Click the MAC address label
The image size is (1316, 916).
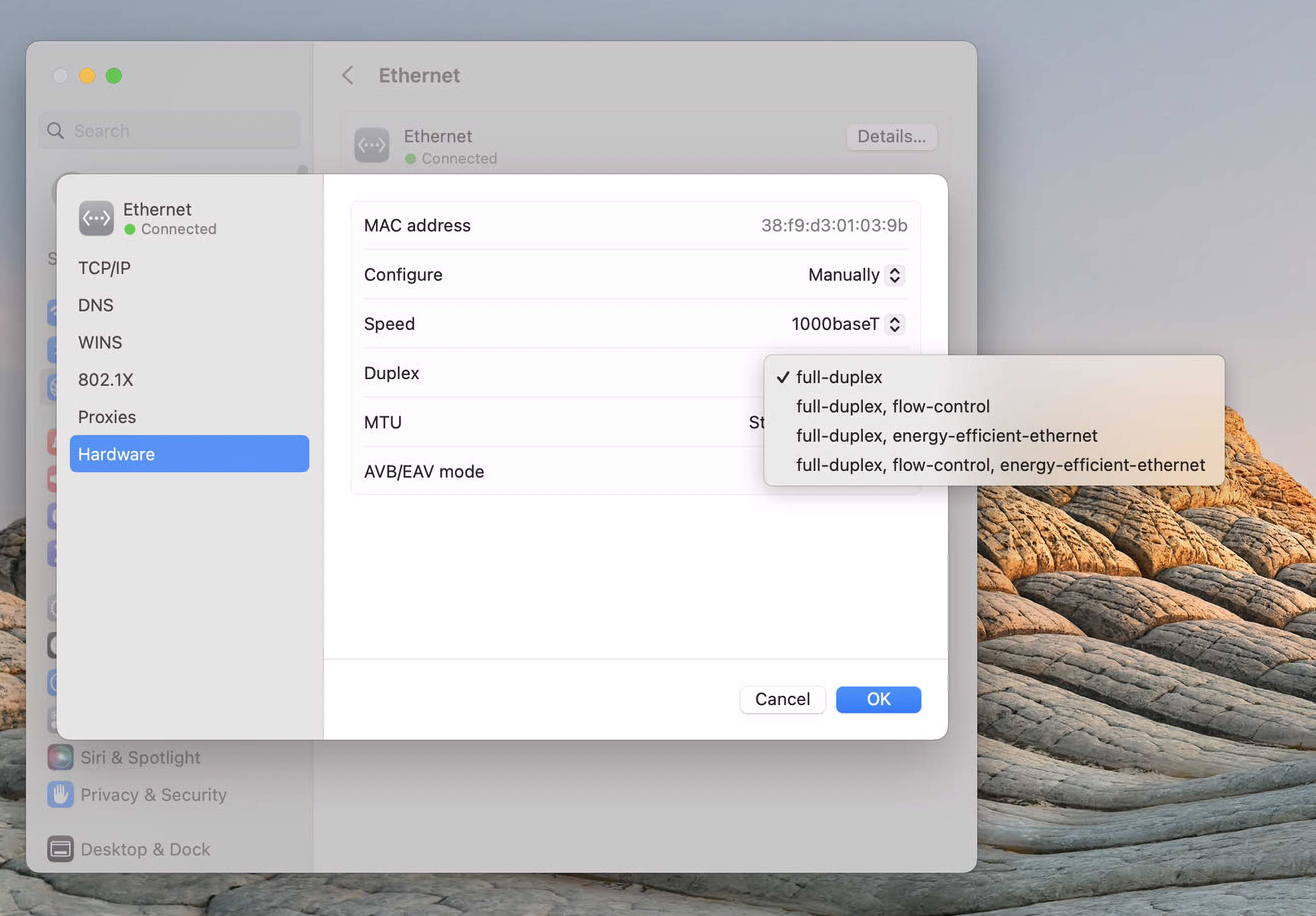[x=417, y=226]
